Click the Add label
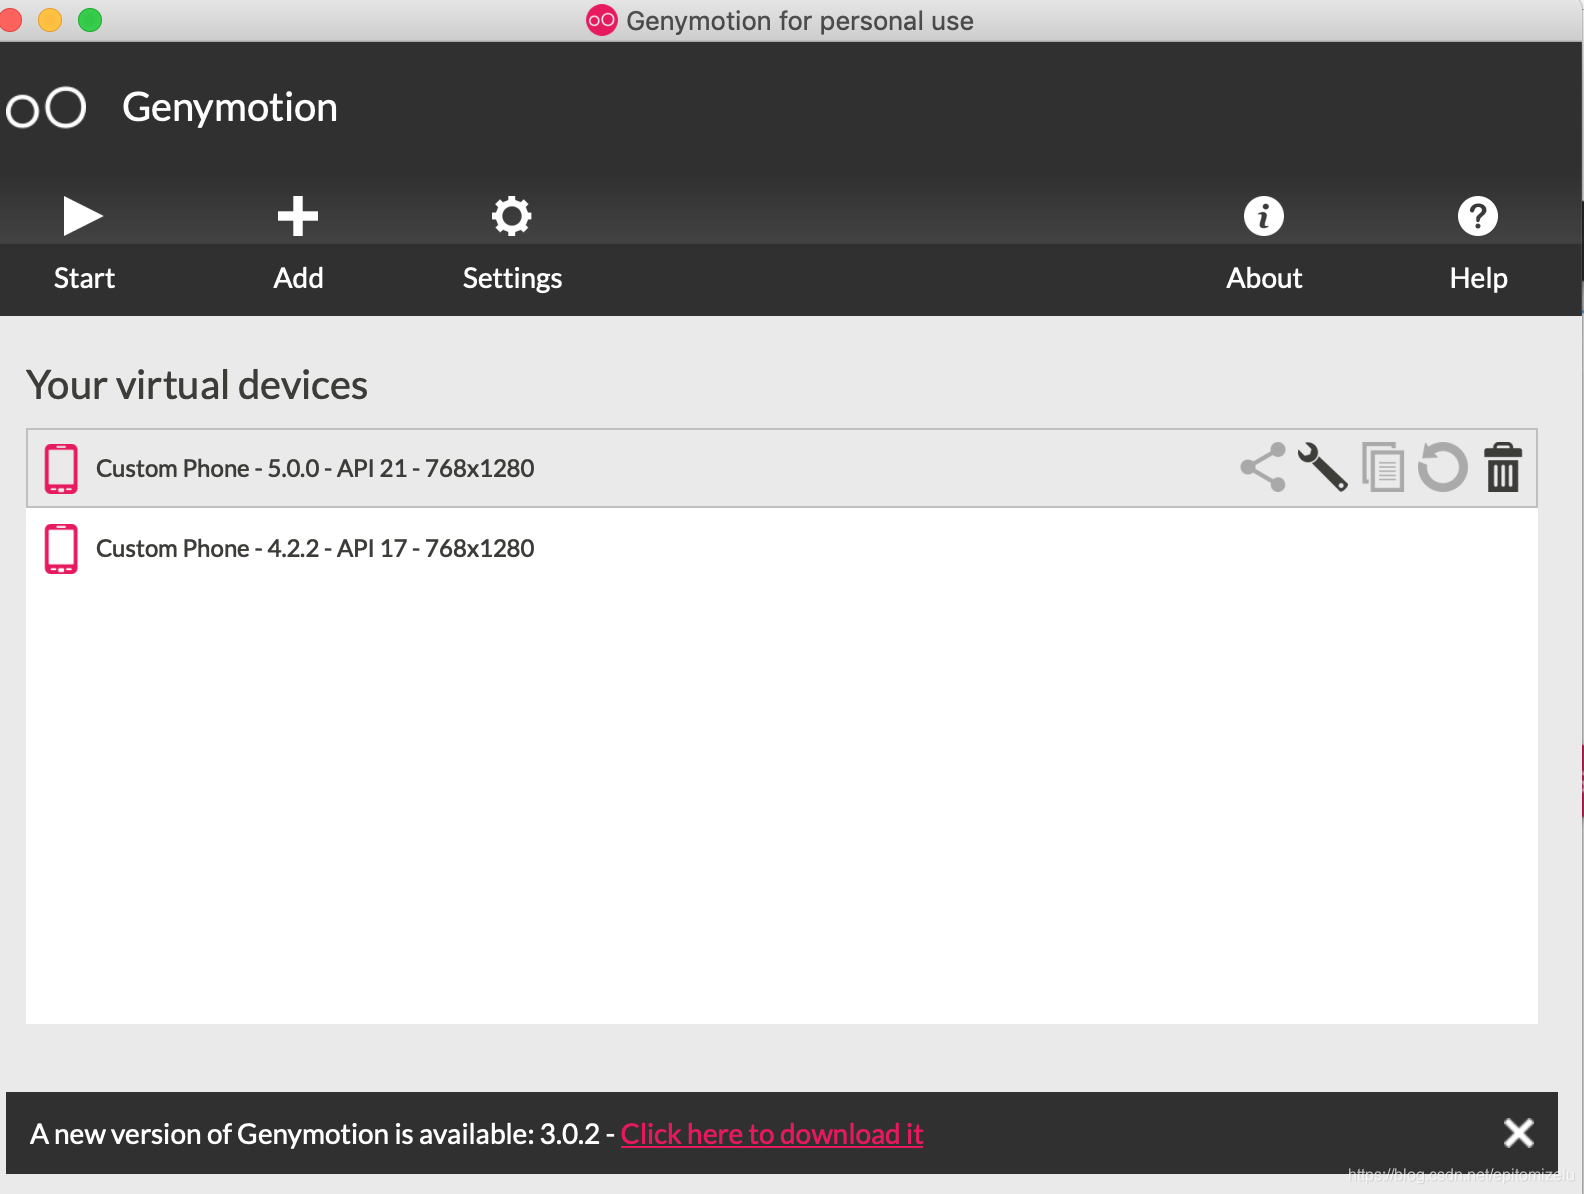The width and height of the screenshot is (1584, 1194). [x=298, y=278]
